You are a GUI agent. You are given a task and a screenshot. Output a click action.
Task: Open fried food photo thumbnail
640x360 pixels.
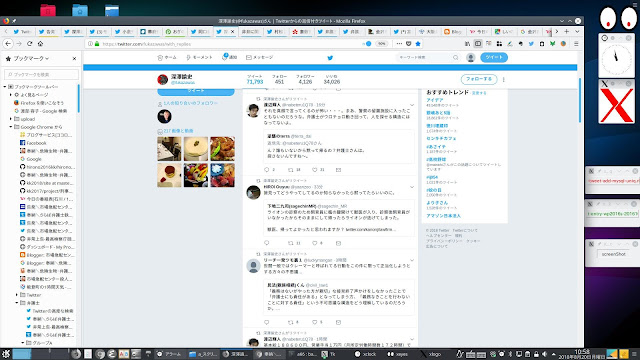click(222, 149)
